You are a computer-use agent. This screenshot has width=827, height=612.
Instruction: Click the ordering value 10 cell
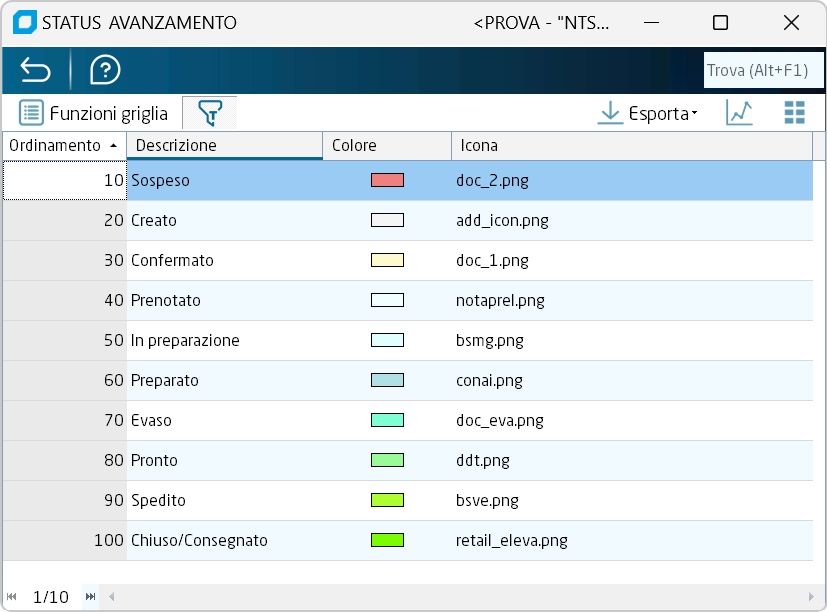pyautogui.click(x=65, y=180)
